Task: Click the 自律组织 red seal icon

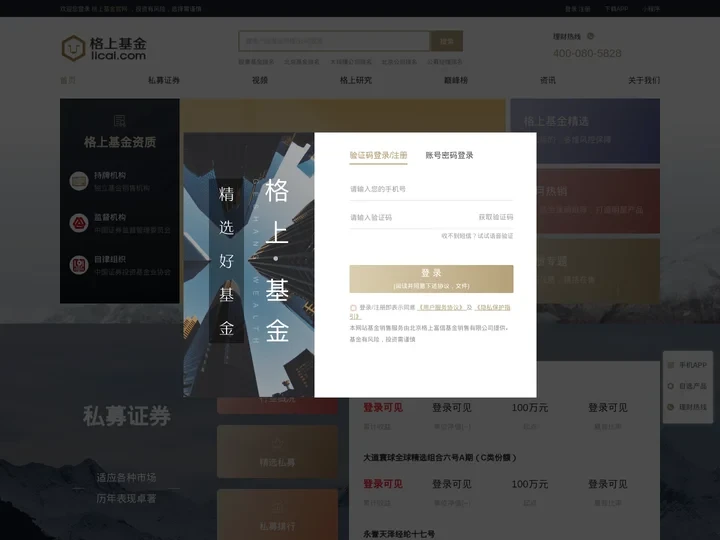Action: 79,265
